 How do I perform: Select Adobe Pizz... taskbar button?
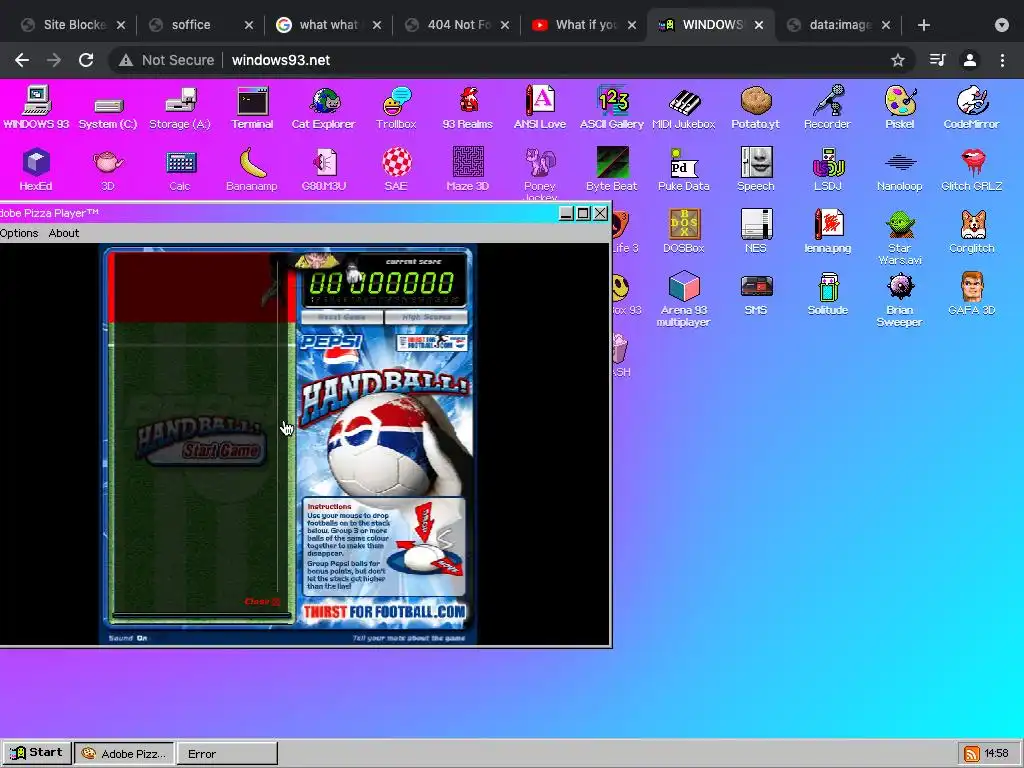tap(124, 754)
